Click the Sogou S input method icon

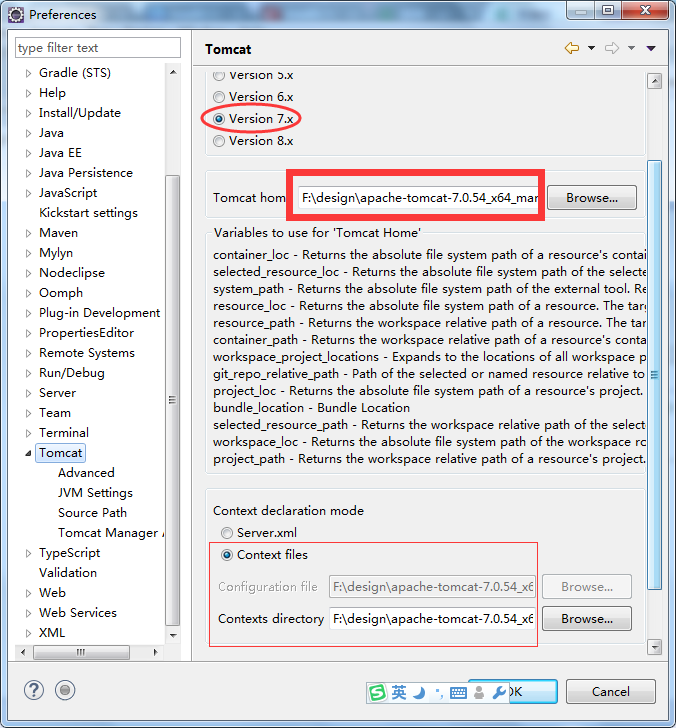tap(377, 693)
